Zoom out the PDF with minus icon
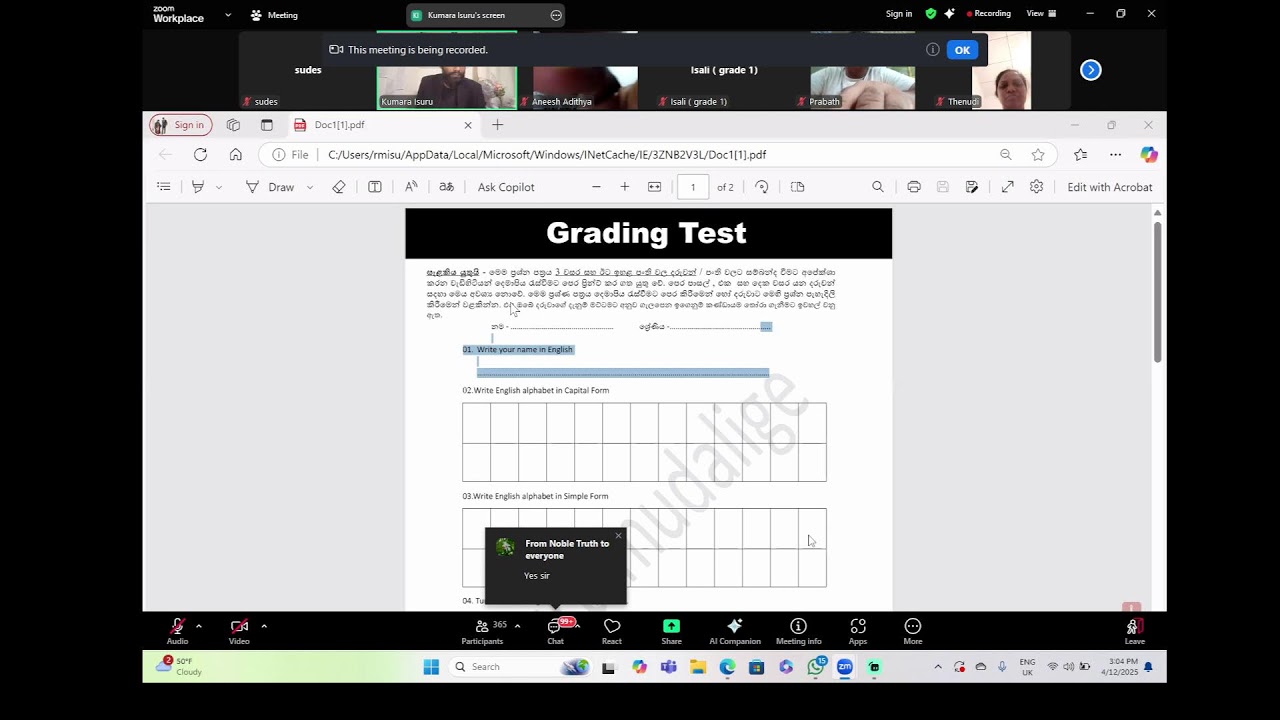Screen dimensions: 1280x720 pos(596,187)
